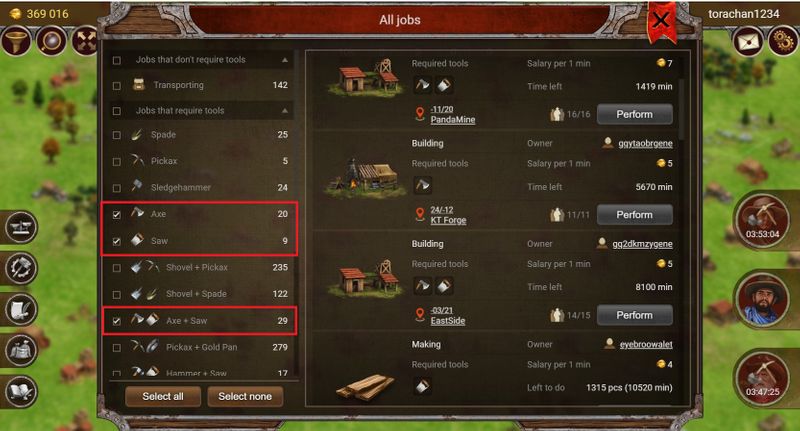
Task: Open the mail envelope icon
Action: pos(747,42)
